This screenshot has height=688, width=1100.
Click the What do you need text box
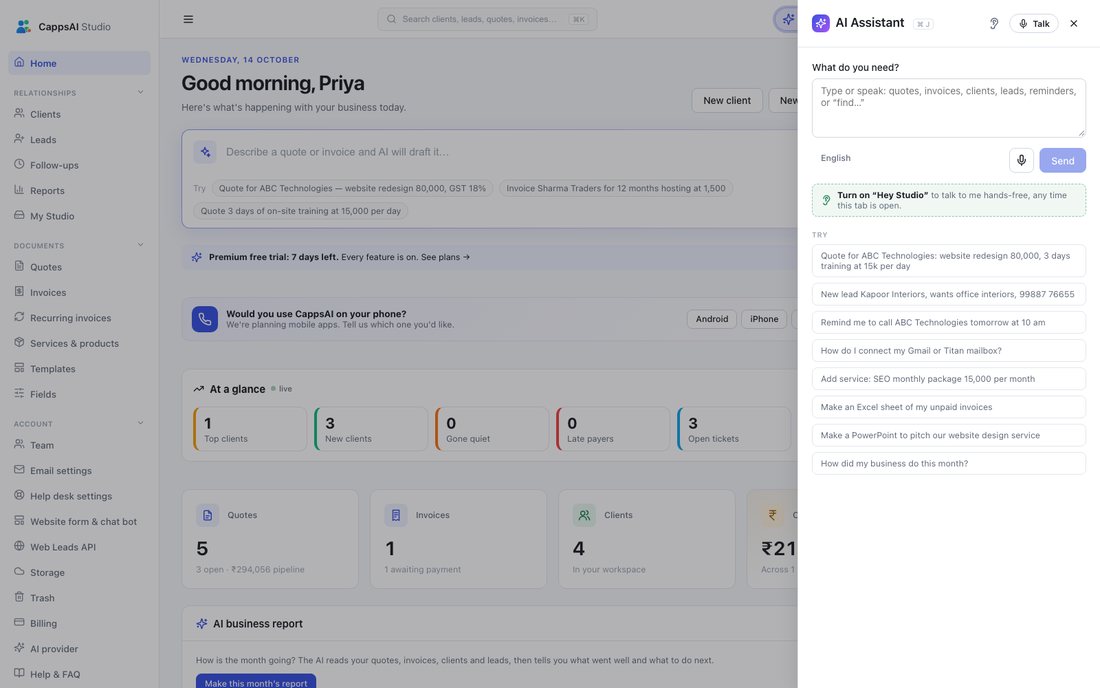(x=948, y=108)
